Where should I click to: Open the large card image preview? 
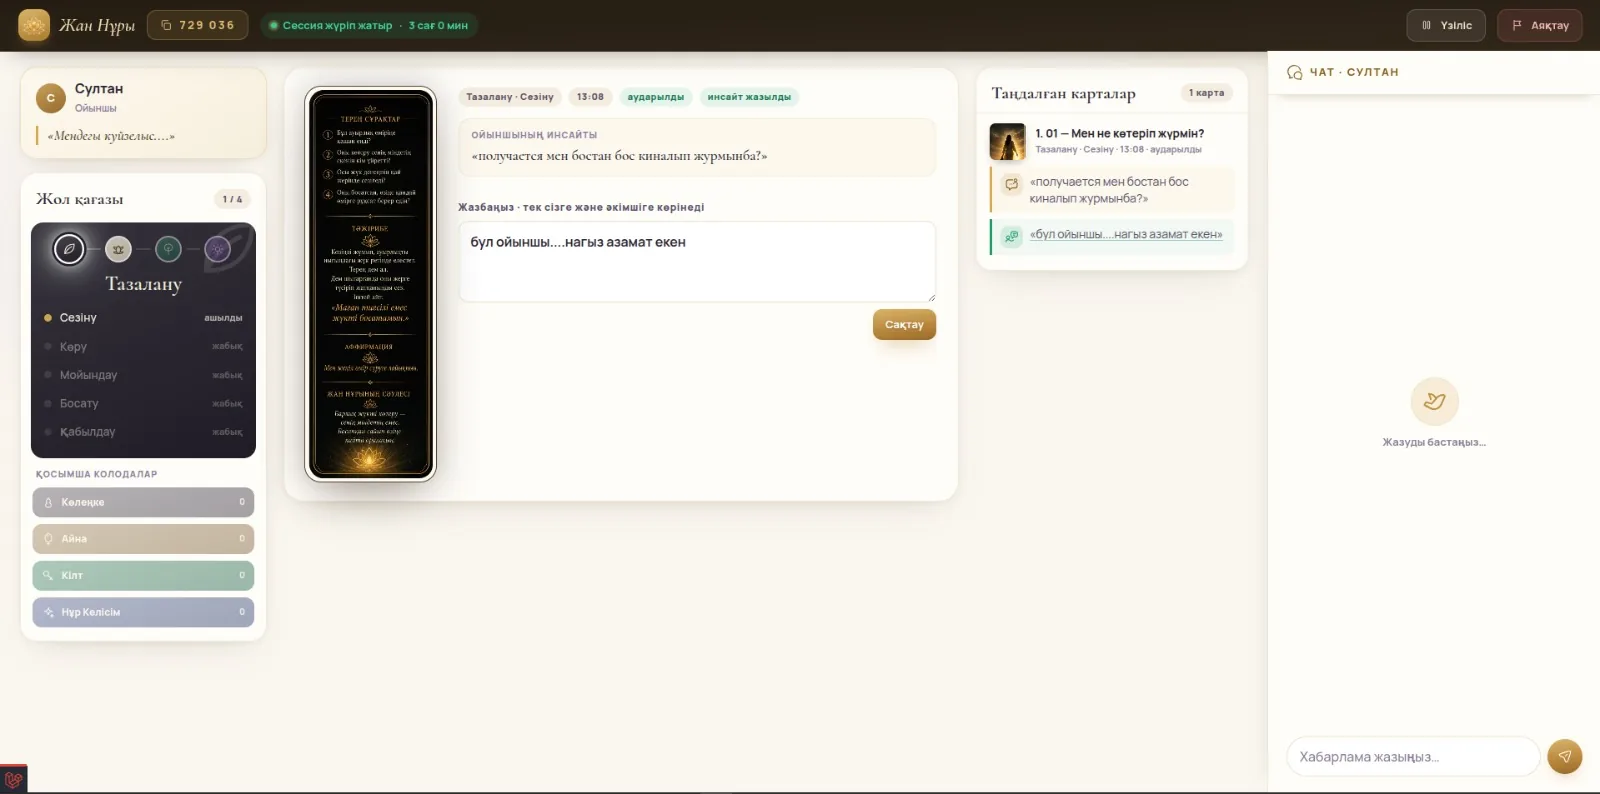pos(370,284)
